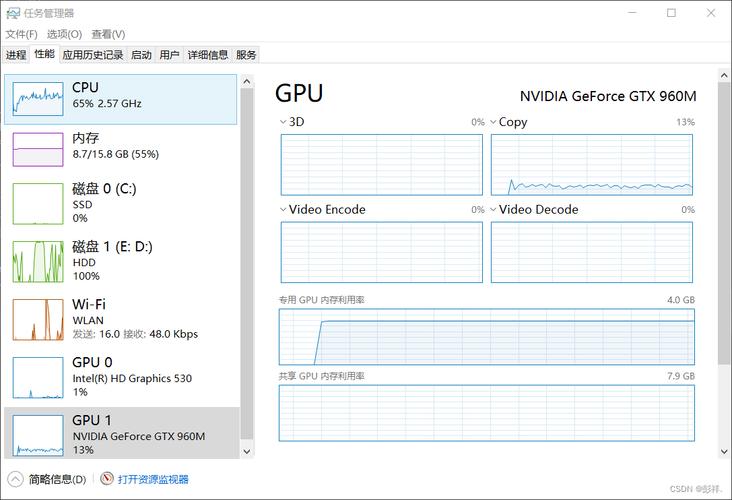Image resolution: width=732 pixels, height=500 pixels.
Task: Click '8.7/15.8 GB (55%)' memory text
Action: 116,154
